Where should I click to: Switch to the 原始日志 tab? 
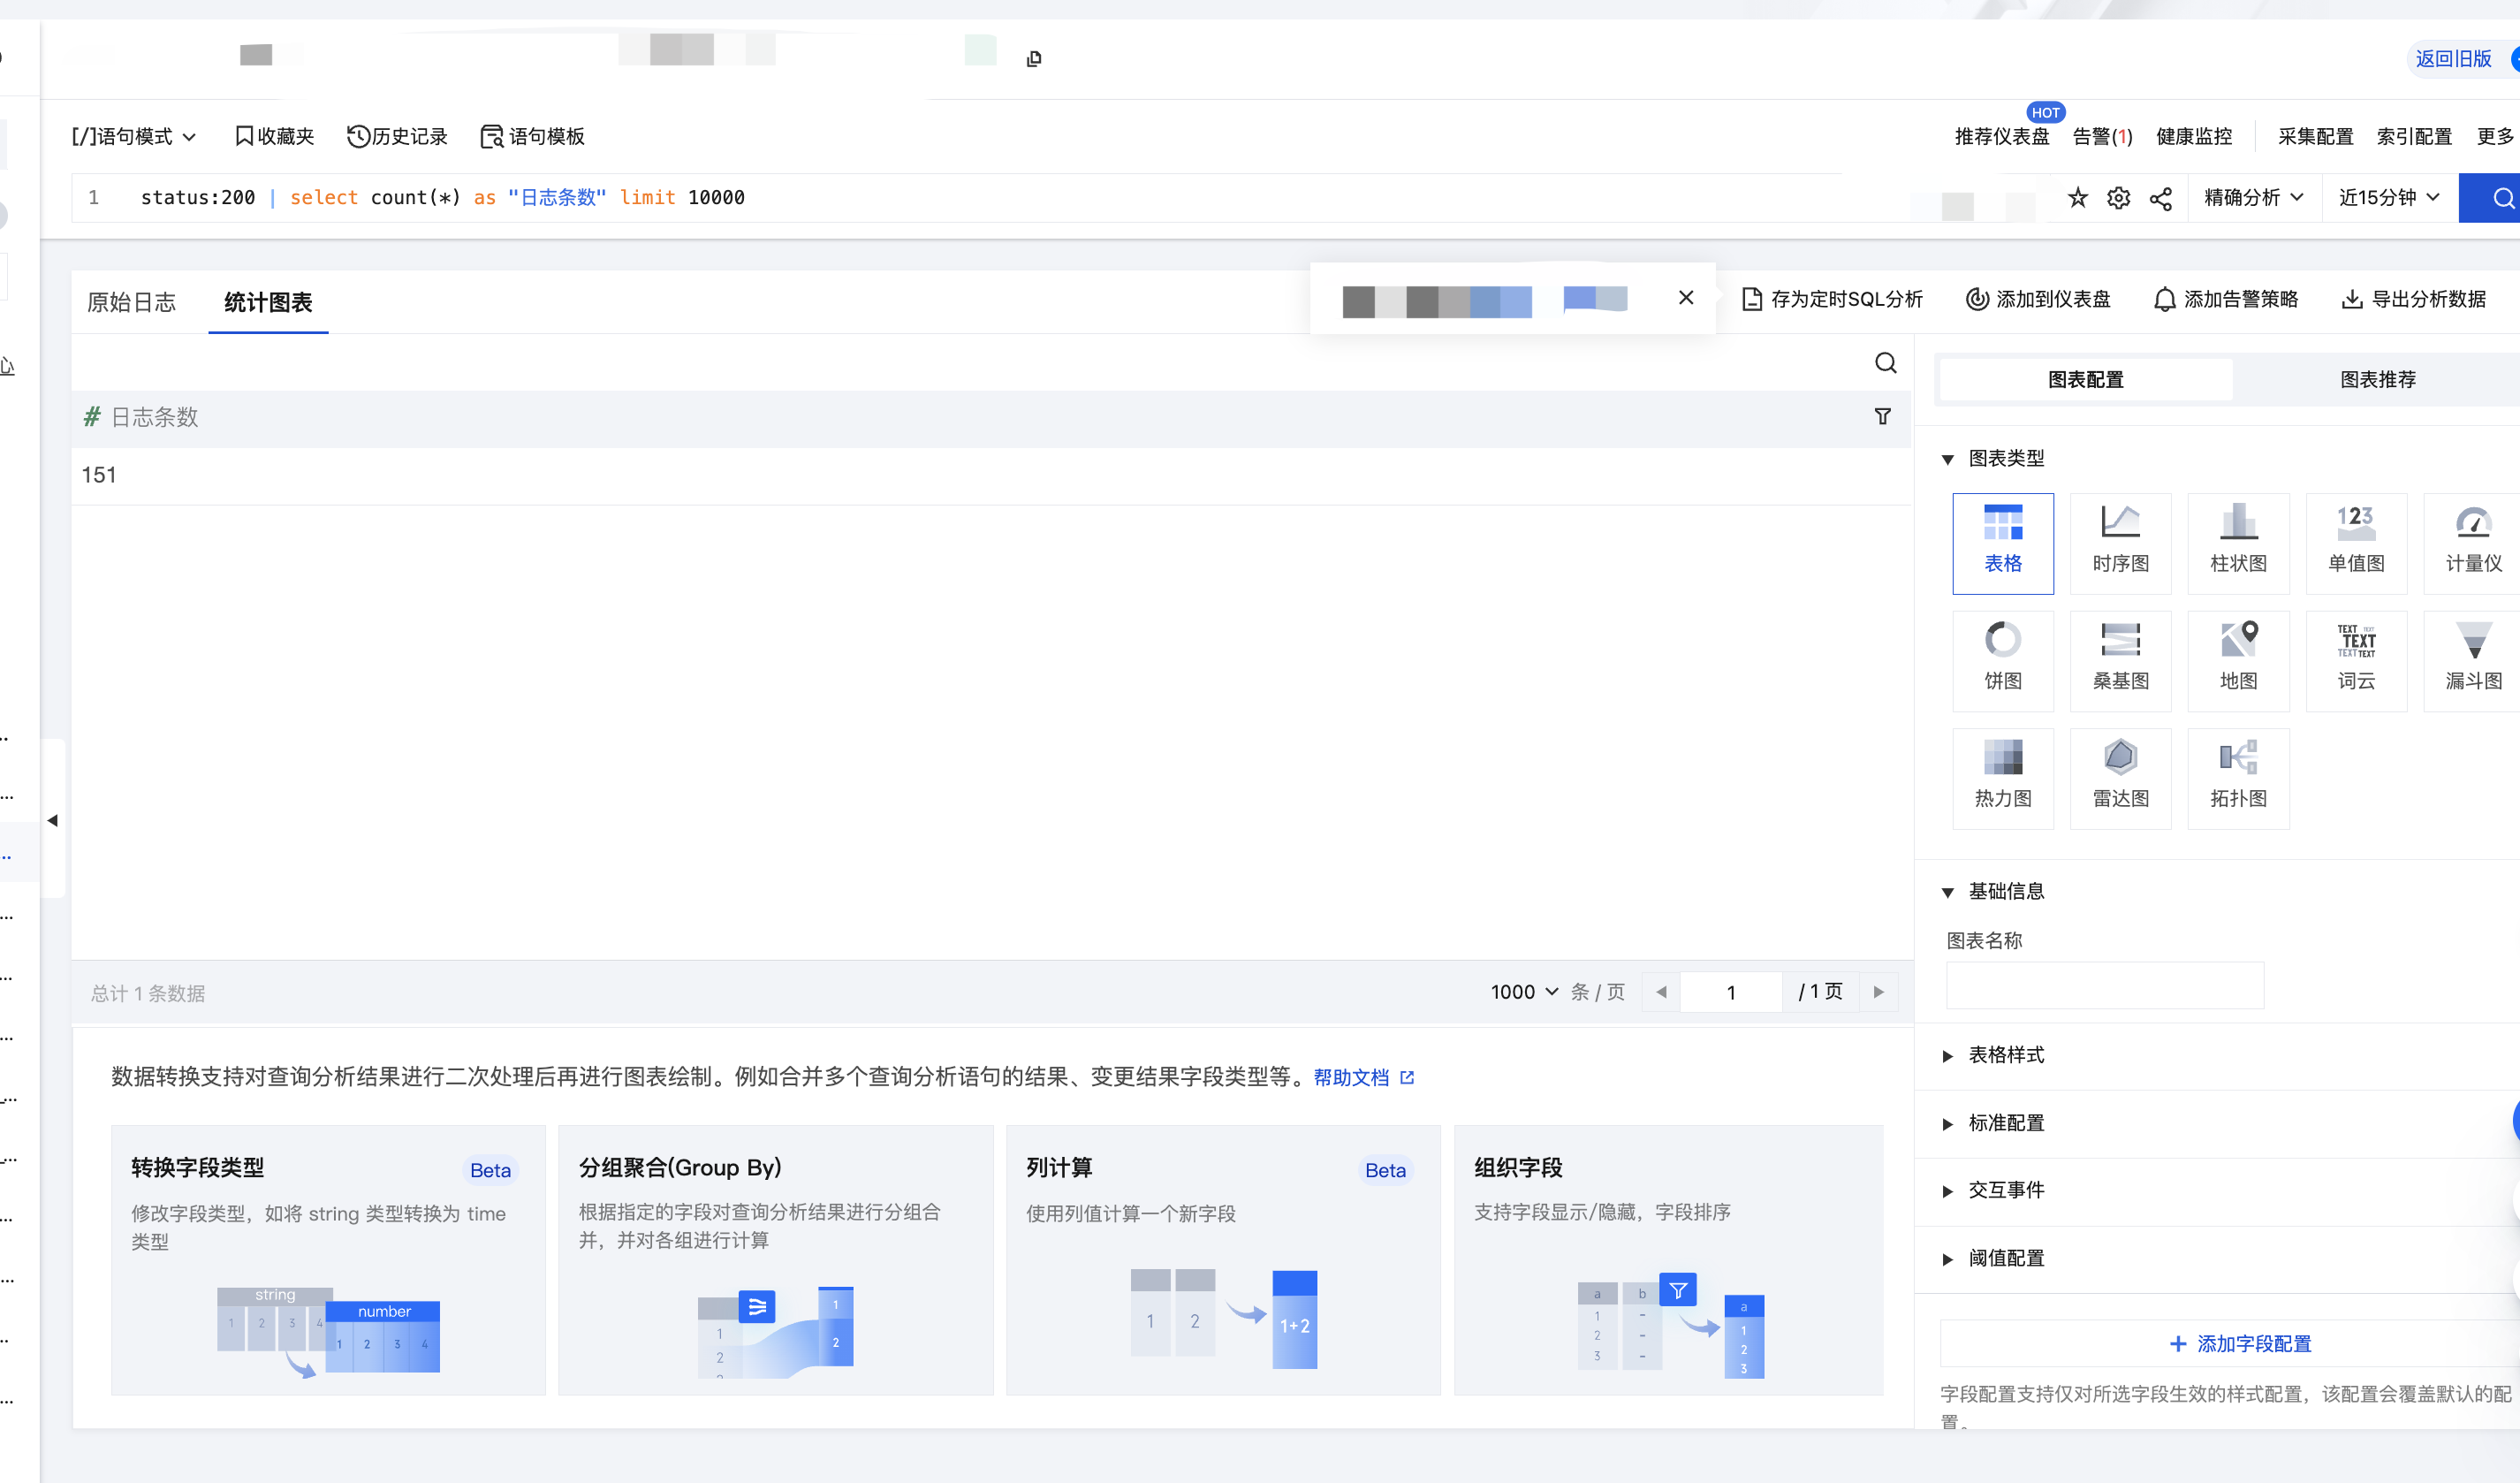coord(131,302)
